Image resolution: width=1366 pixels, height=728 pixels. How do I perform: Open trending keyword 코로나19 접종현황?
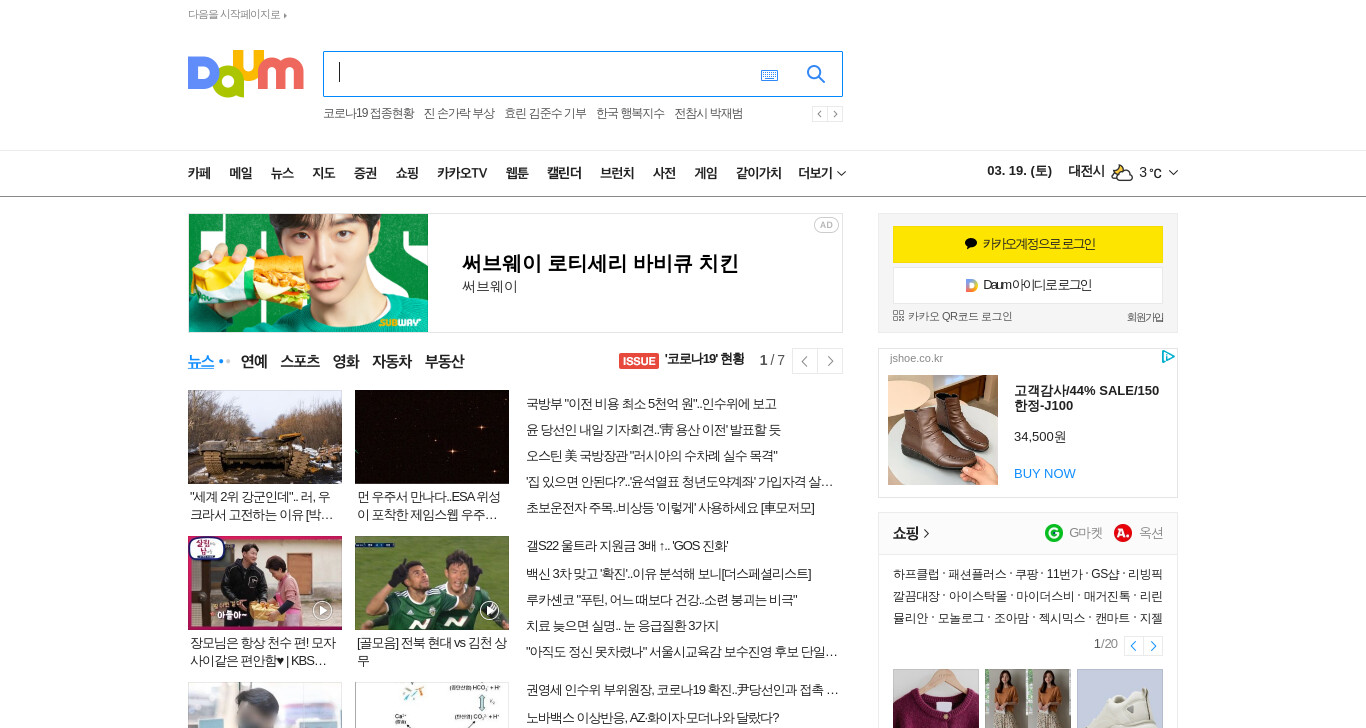click(368, 114)
